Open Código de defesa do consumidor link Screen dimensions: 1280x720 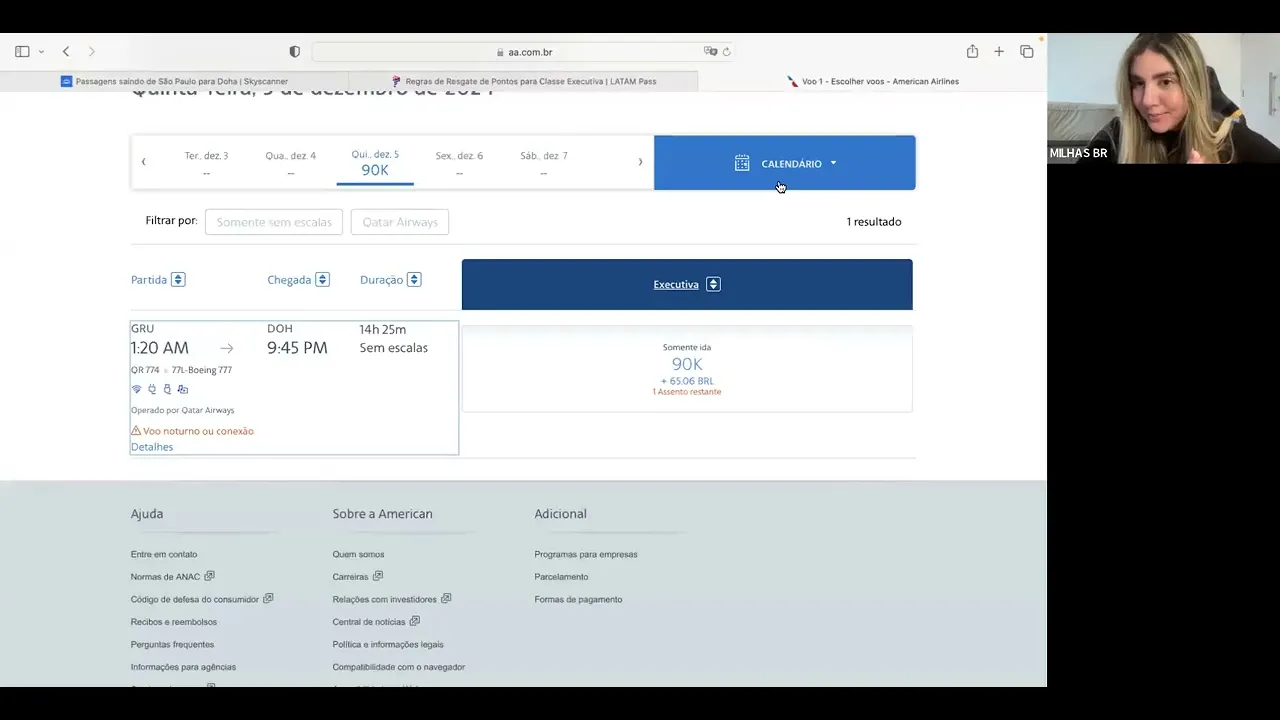coord(202,600)
